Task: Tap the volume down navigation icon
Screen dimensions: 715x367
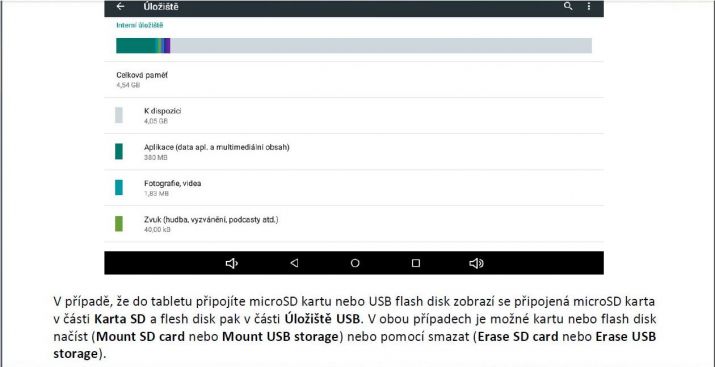Action: coord(232,263)
